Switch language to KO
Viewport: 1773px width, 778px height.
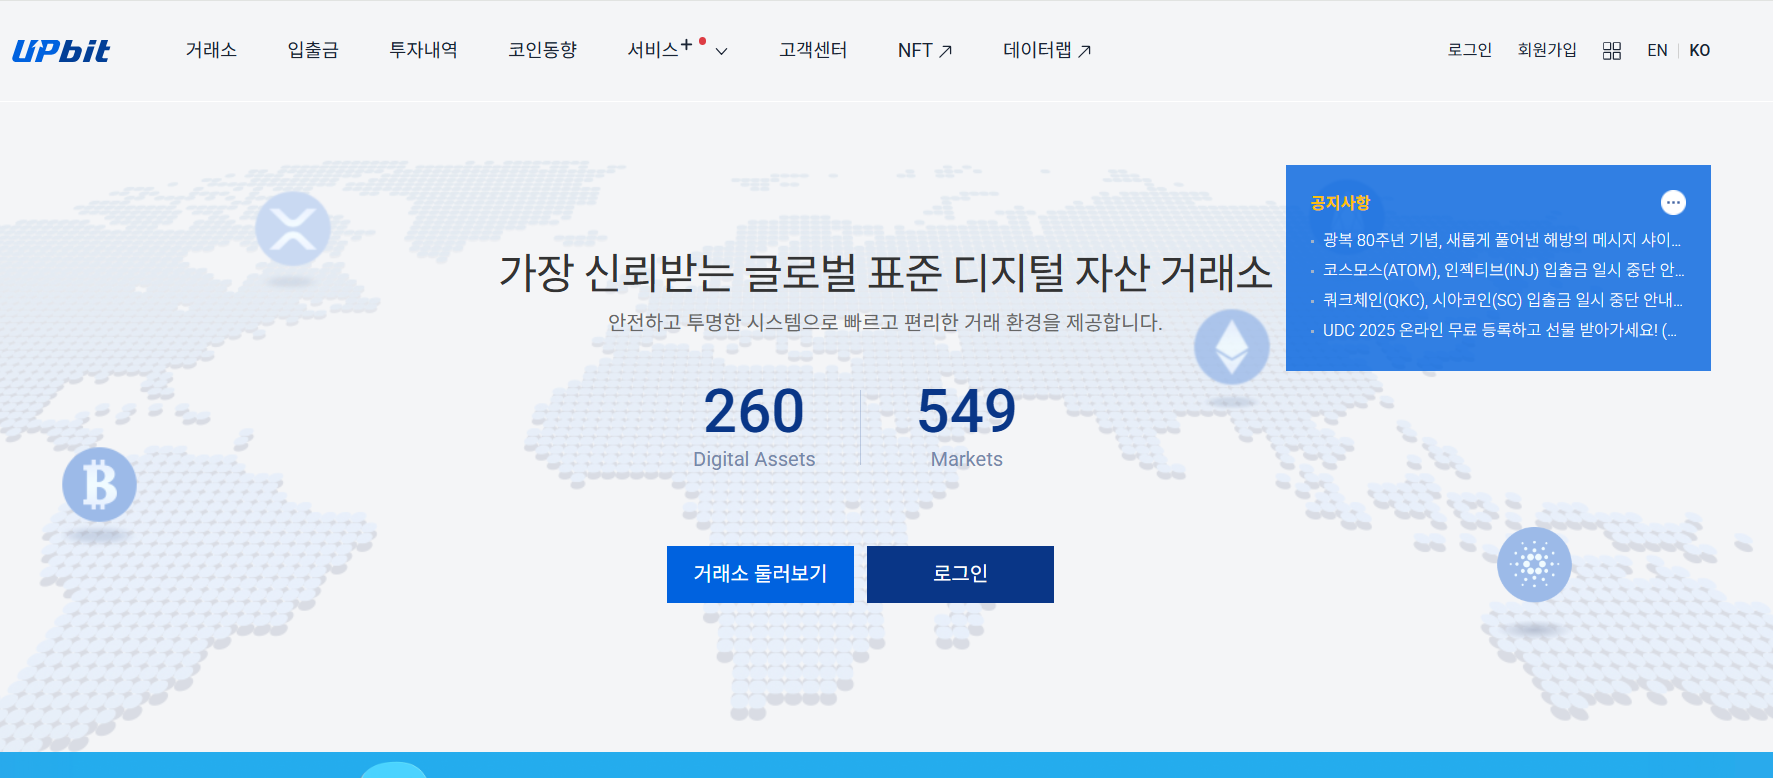point(1700,50)
